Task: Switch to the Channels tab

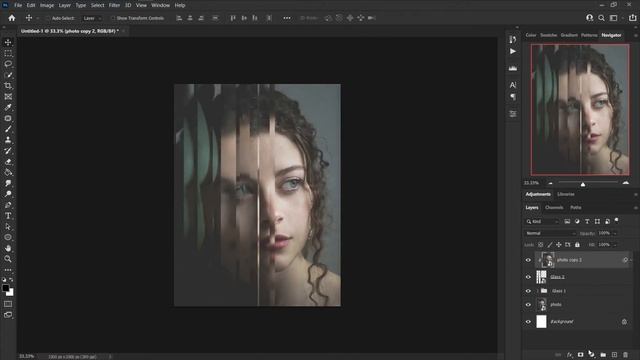Action: tap(554, 208)
